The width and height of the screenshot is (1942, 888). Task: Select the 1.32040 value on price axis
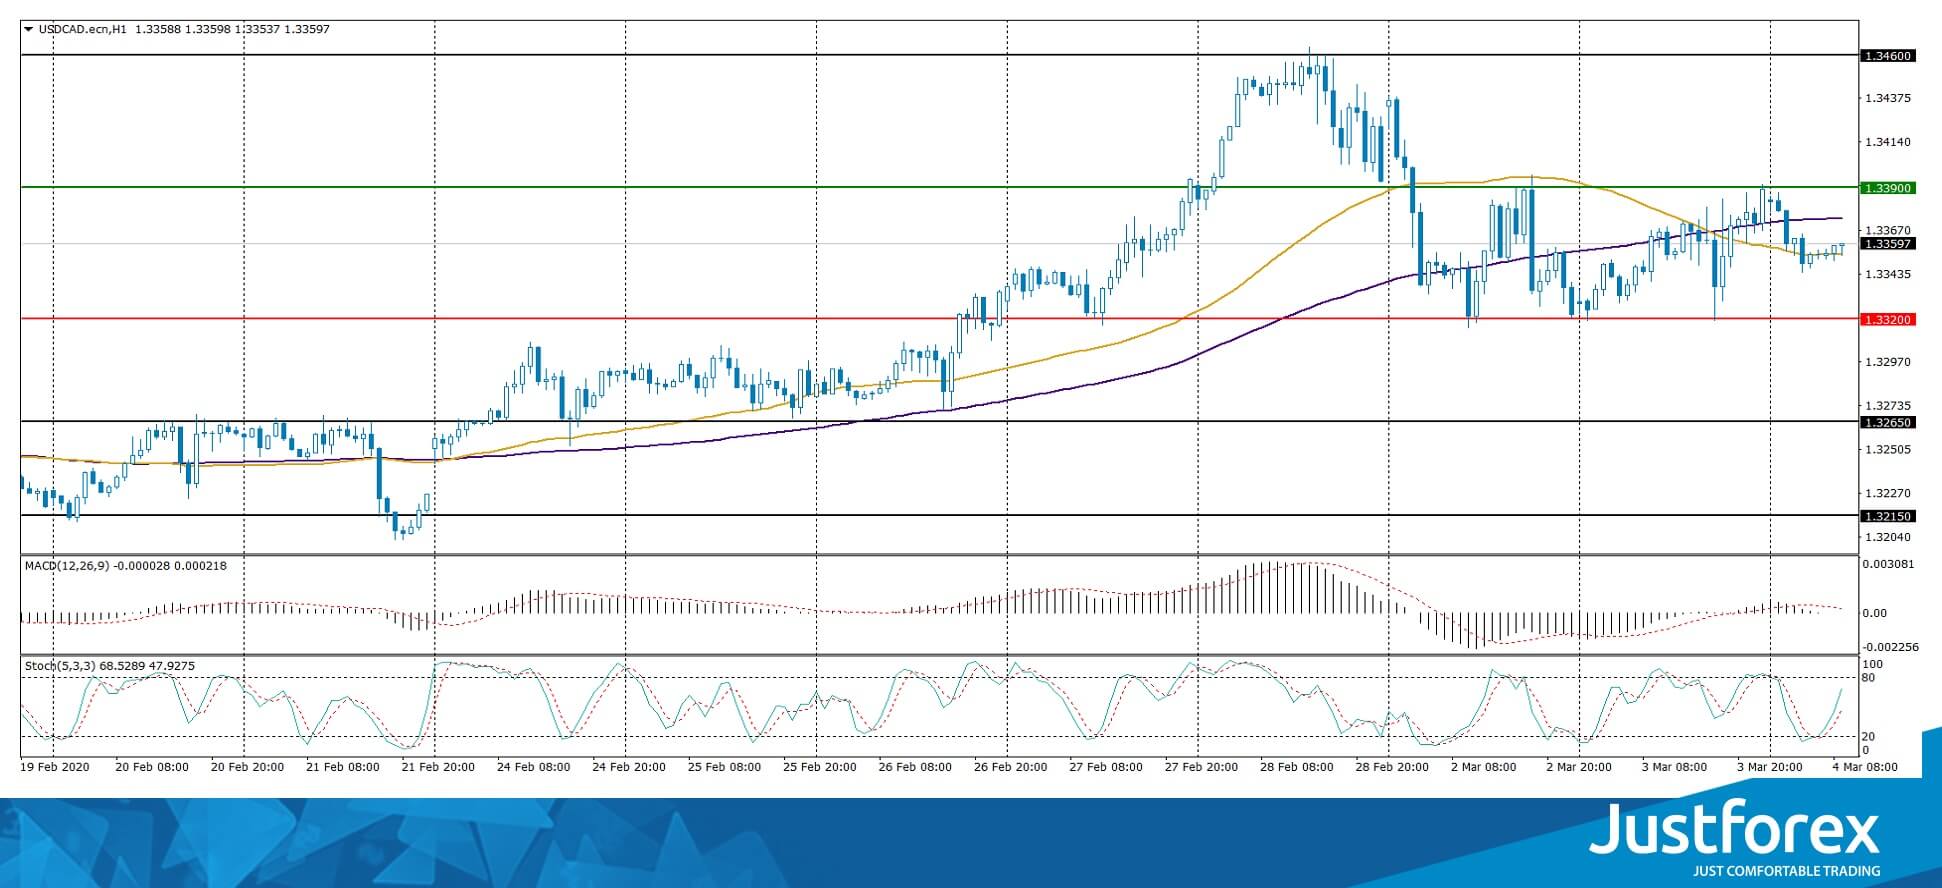[1888, 537]
